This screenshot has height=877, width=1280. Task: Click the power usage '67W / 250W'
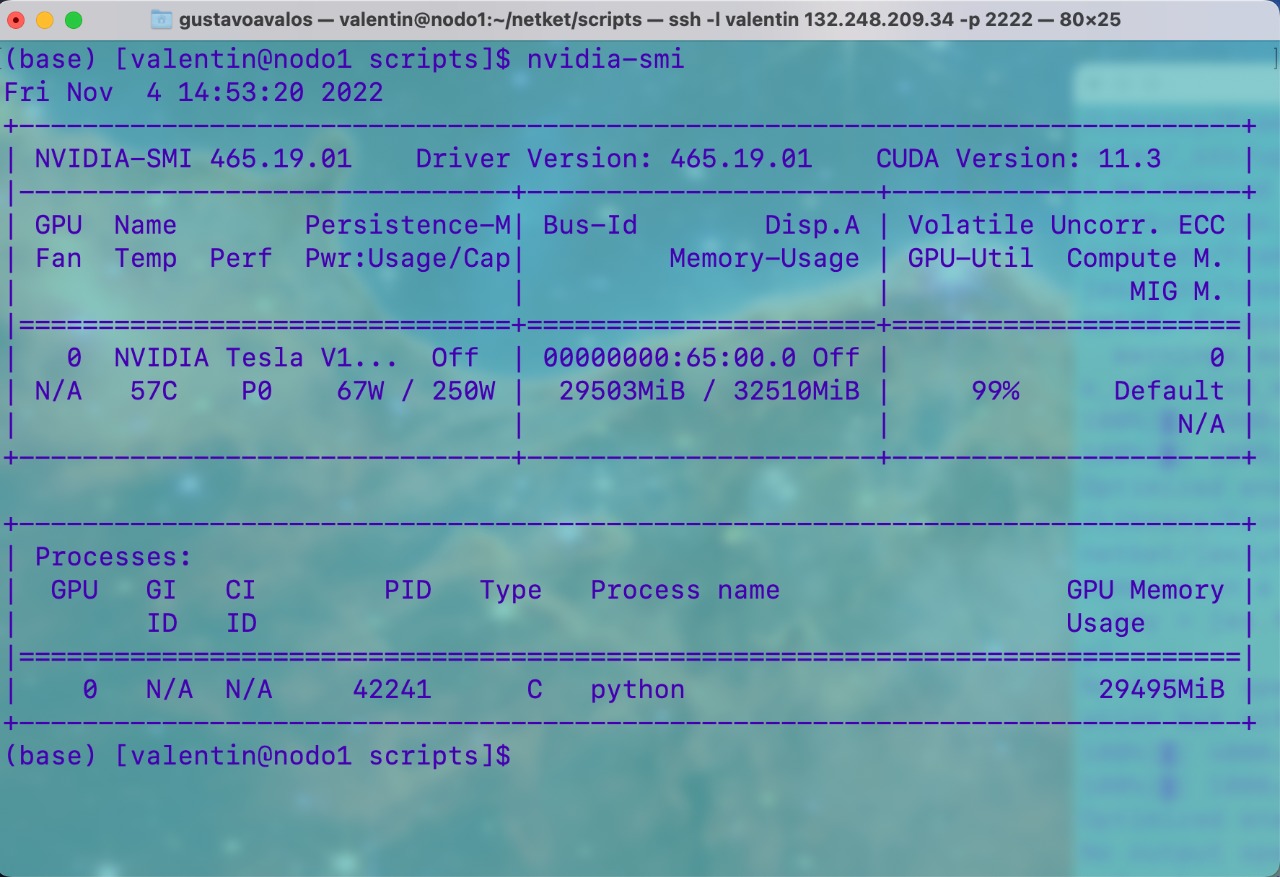coord(416,390)
